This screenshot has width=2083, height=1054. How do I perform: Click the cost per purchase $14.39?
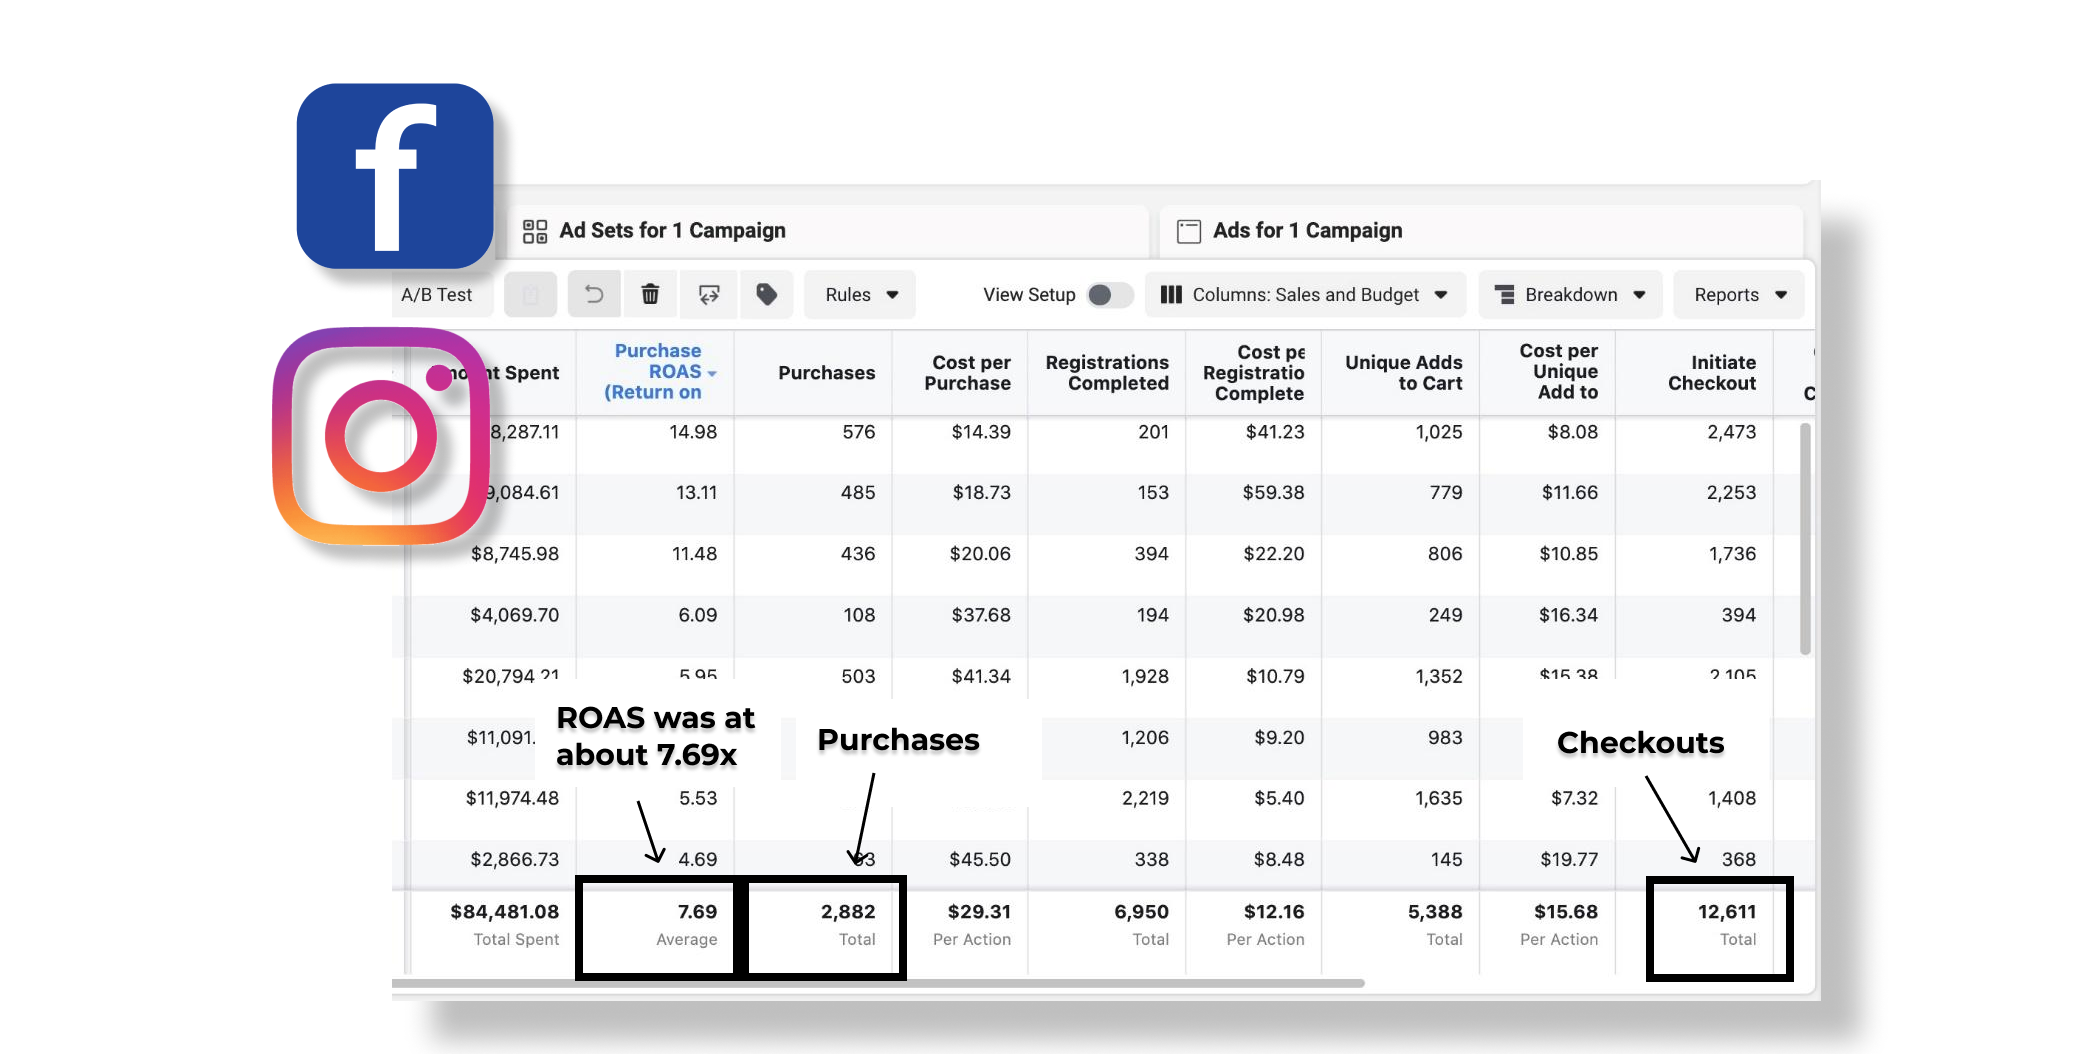pyautogui.click(x=980, y=432)
